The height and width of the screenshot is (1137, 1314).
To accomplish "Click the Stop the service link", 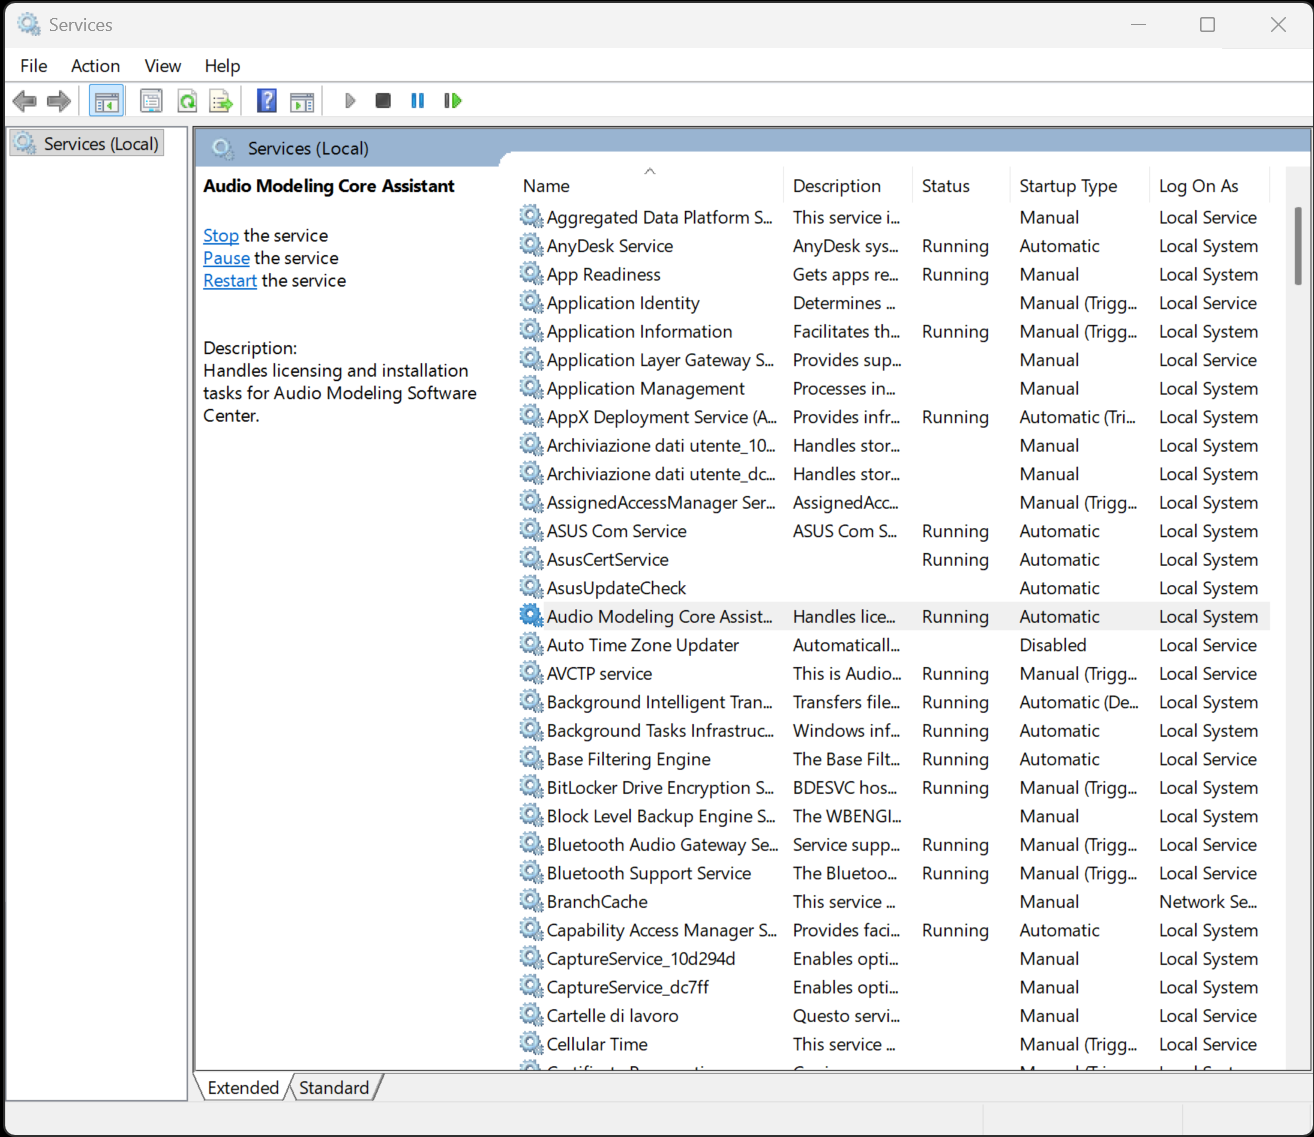I will click(221, 236).
